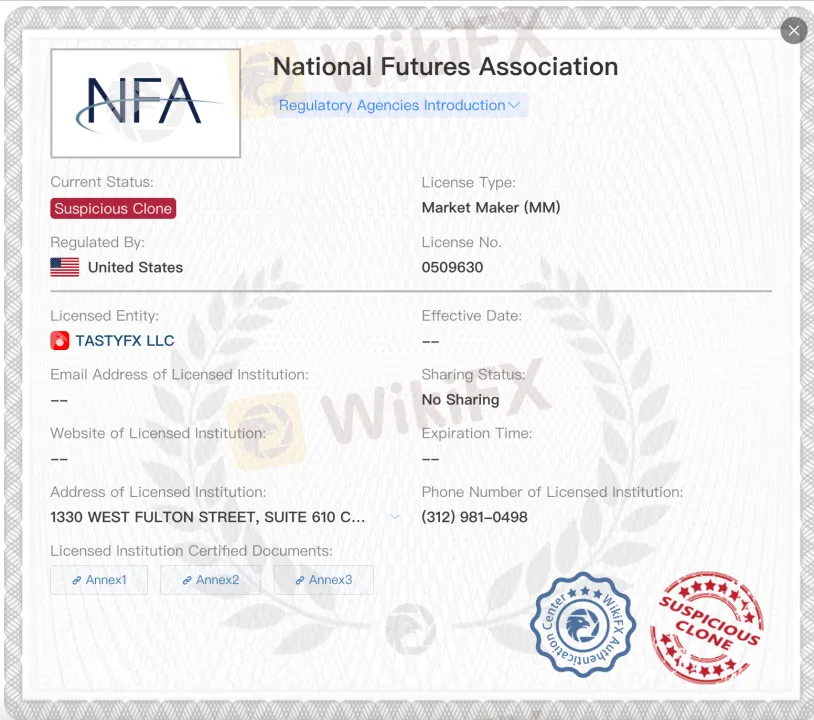Select phone number (312) 981-0498
The width and height of the screenshot is (814, 720).
pyautogui.click(x=474, y=517)
